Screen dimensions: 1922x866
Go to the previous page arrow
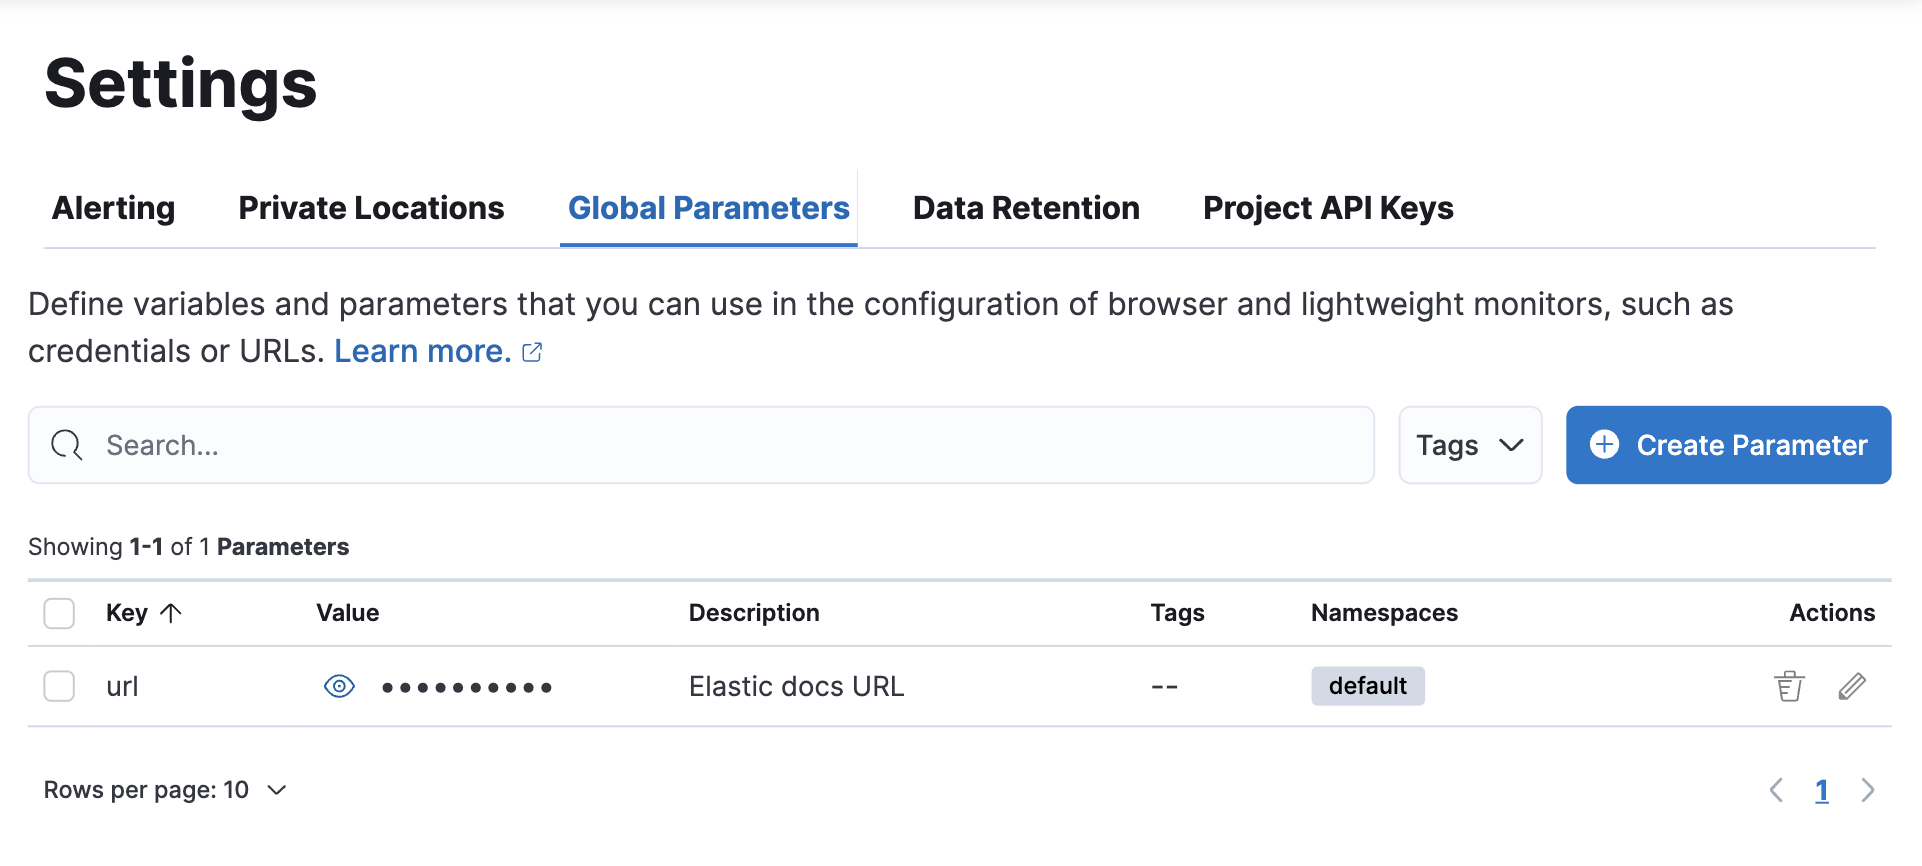coord(1776,790)
